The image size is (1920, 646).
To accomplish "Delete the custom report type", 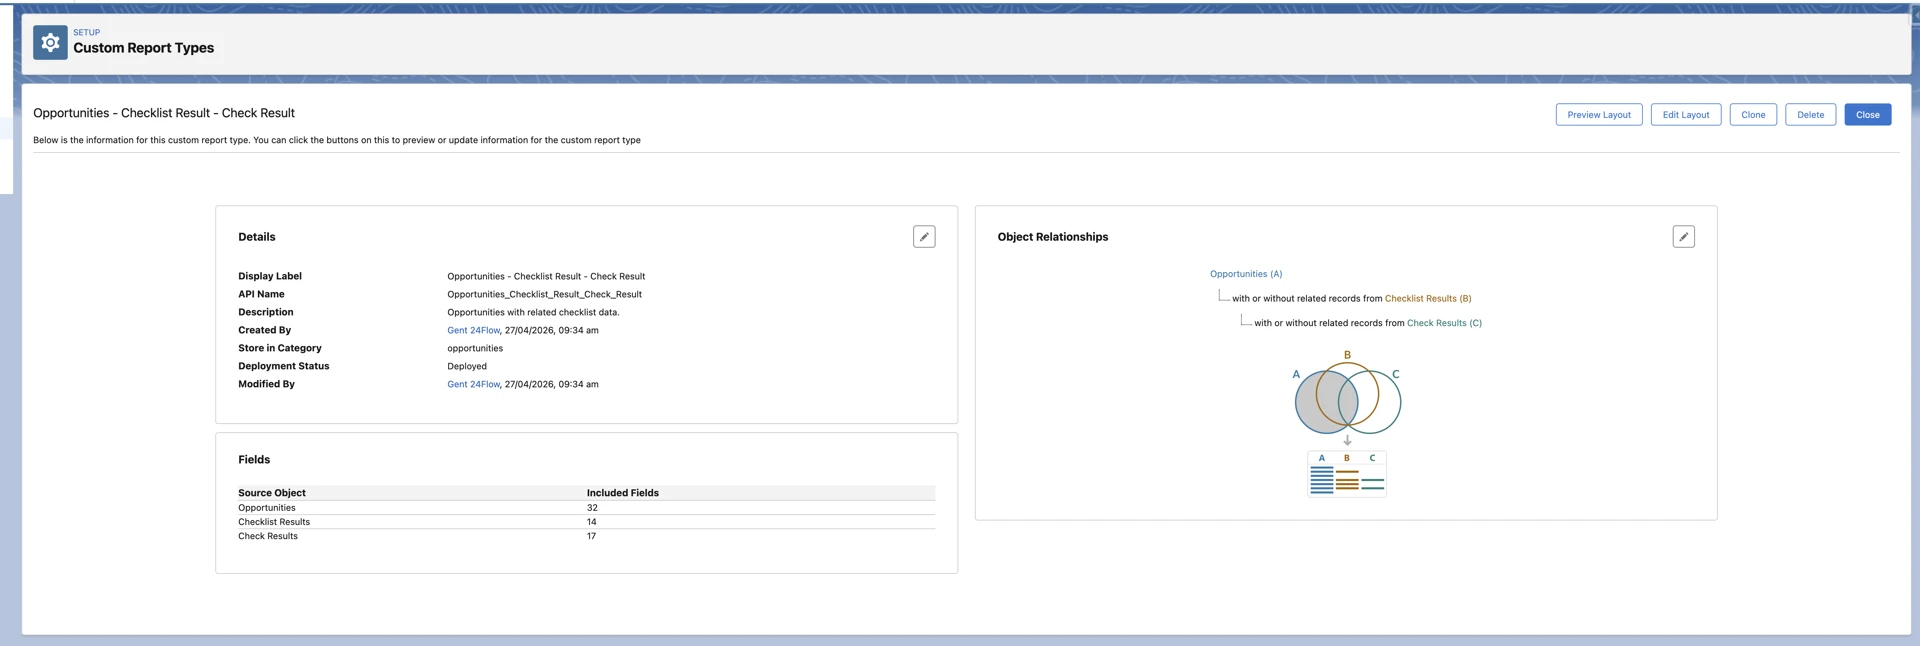I will [1809, 115].
